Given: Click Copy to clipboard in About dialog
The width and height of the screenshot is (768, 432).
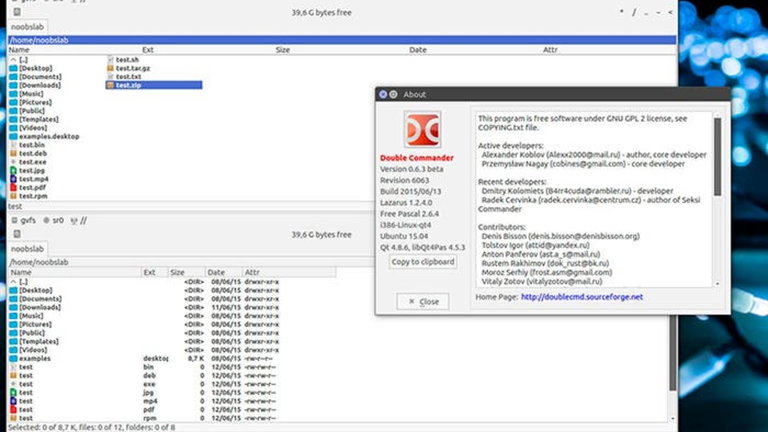Looking at the screenshot, I should pos(423,262).
